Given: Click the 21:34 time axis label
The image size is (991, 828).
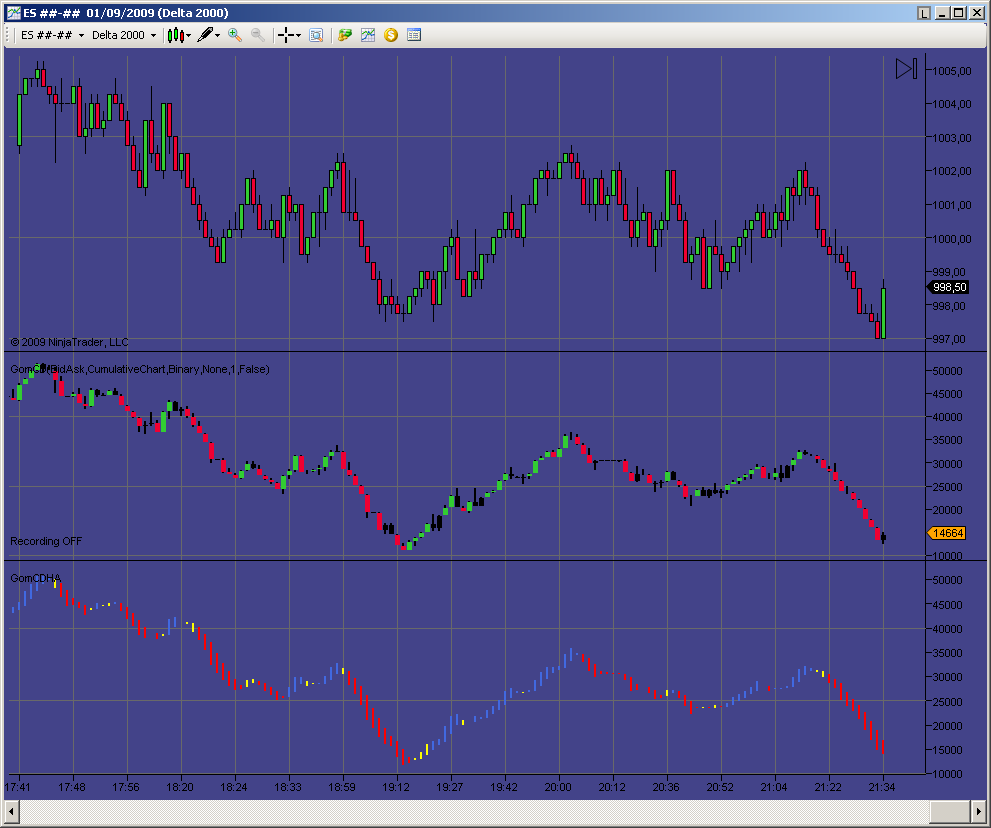Looking at the screenshot, I should (x=882, y=787).
